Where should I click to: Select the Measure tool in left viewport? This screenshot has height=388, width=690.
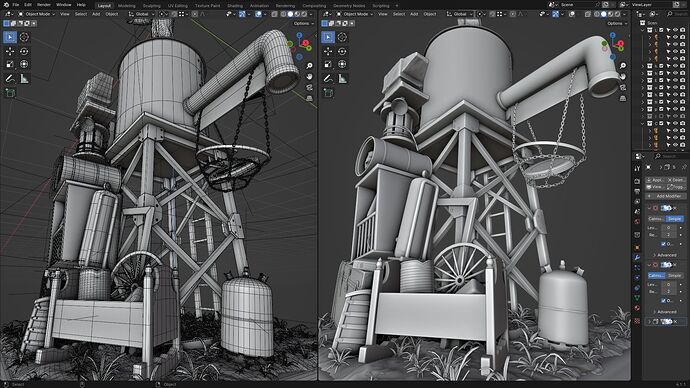coord(24,79)
